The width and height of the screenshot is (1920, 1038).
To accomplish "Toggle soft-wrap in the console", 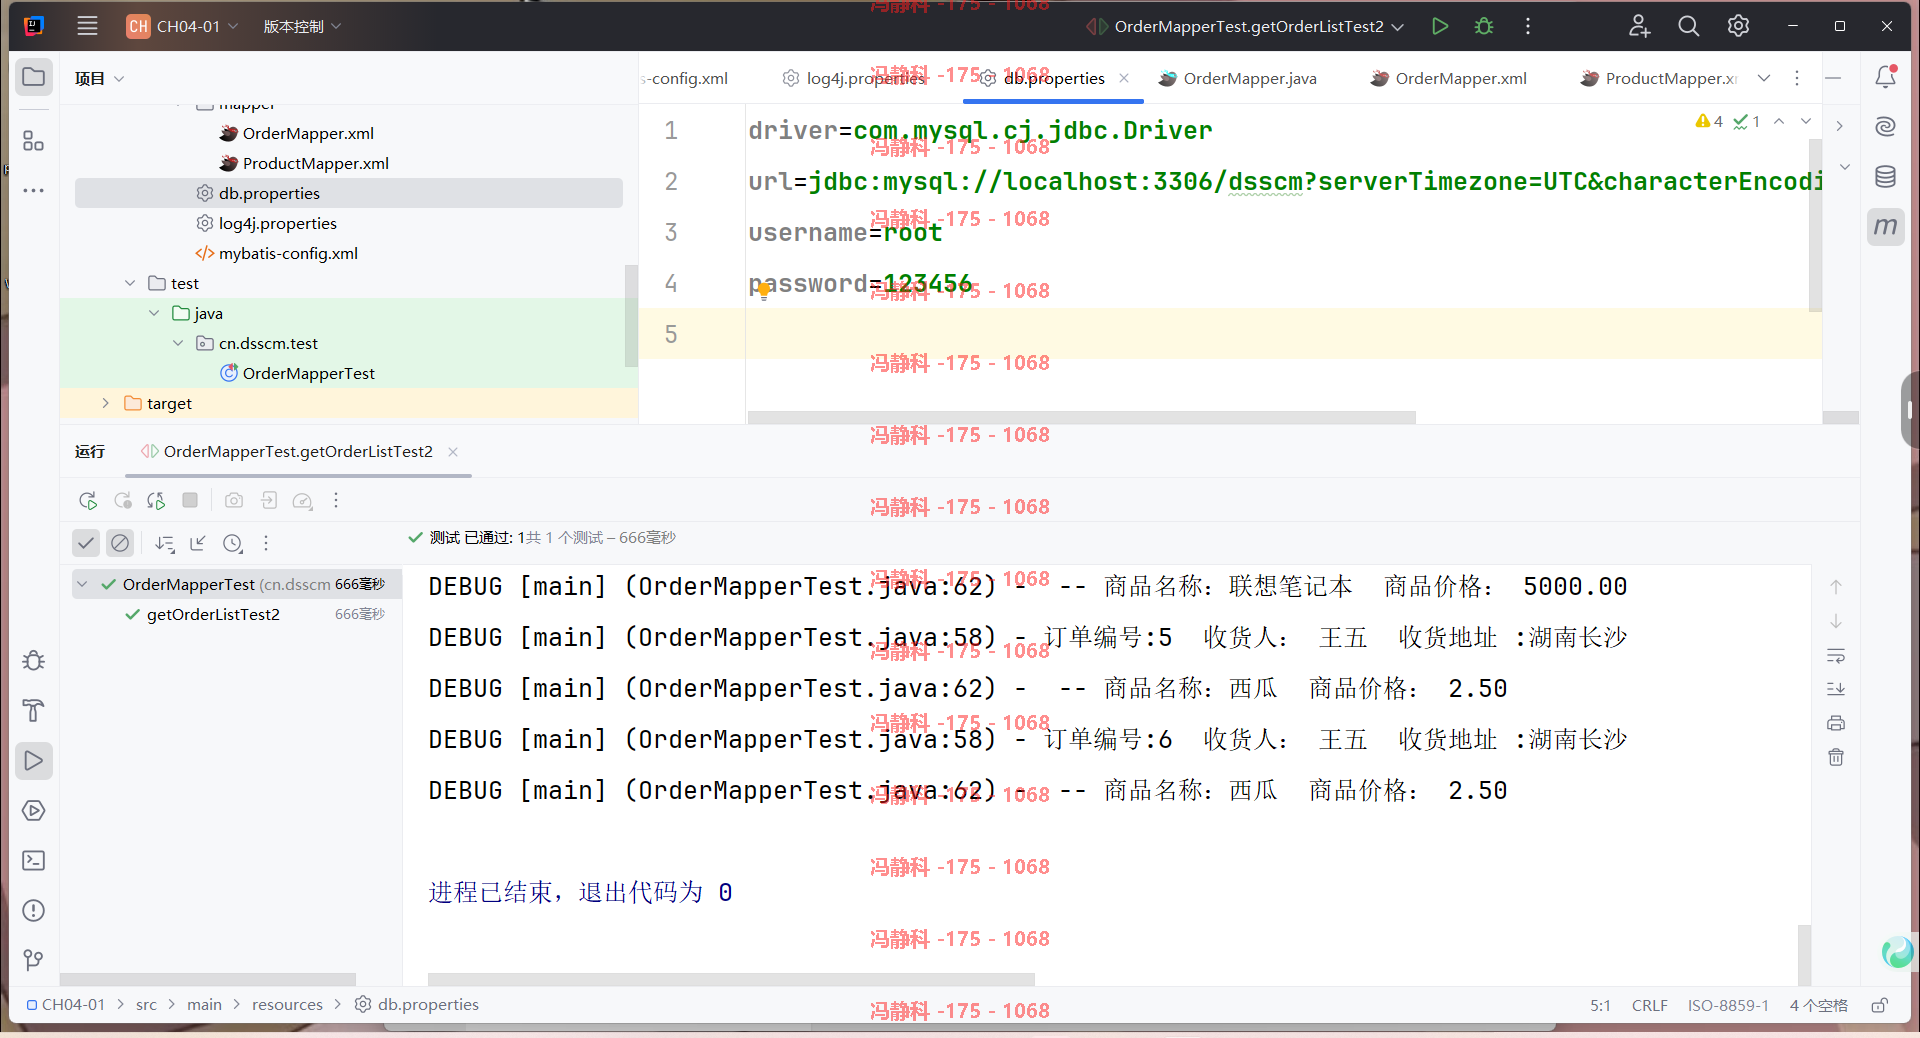I will pyautogui.click(x=1836, y=656).
